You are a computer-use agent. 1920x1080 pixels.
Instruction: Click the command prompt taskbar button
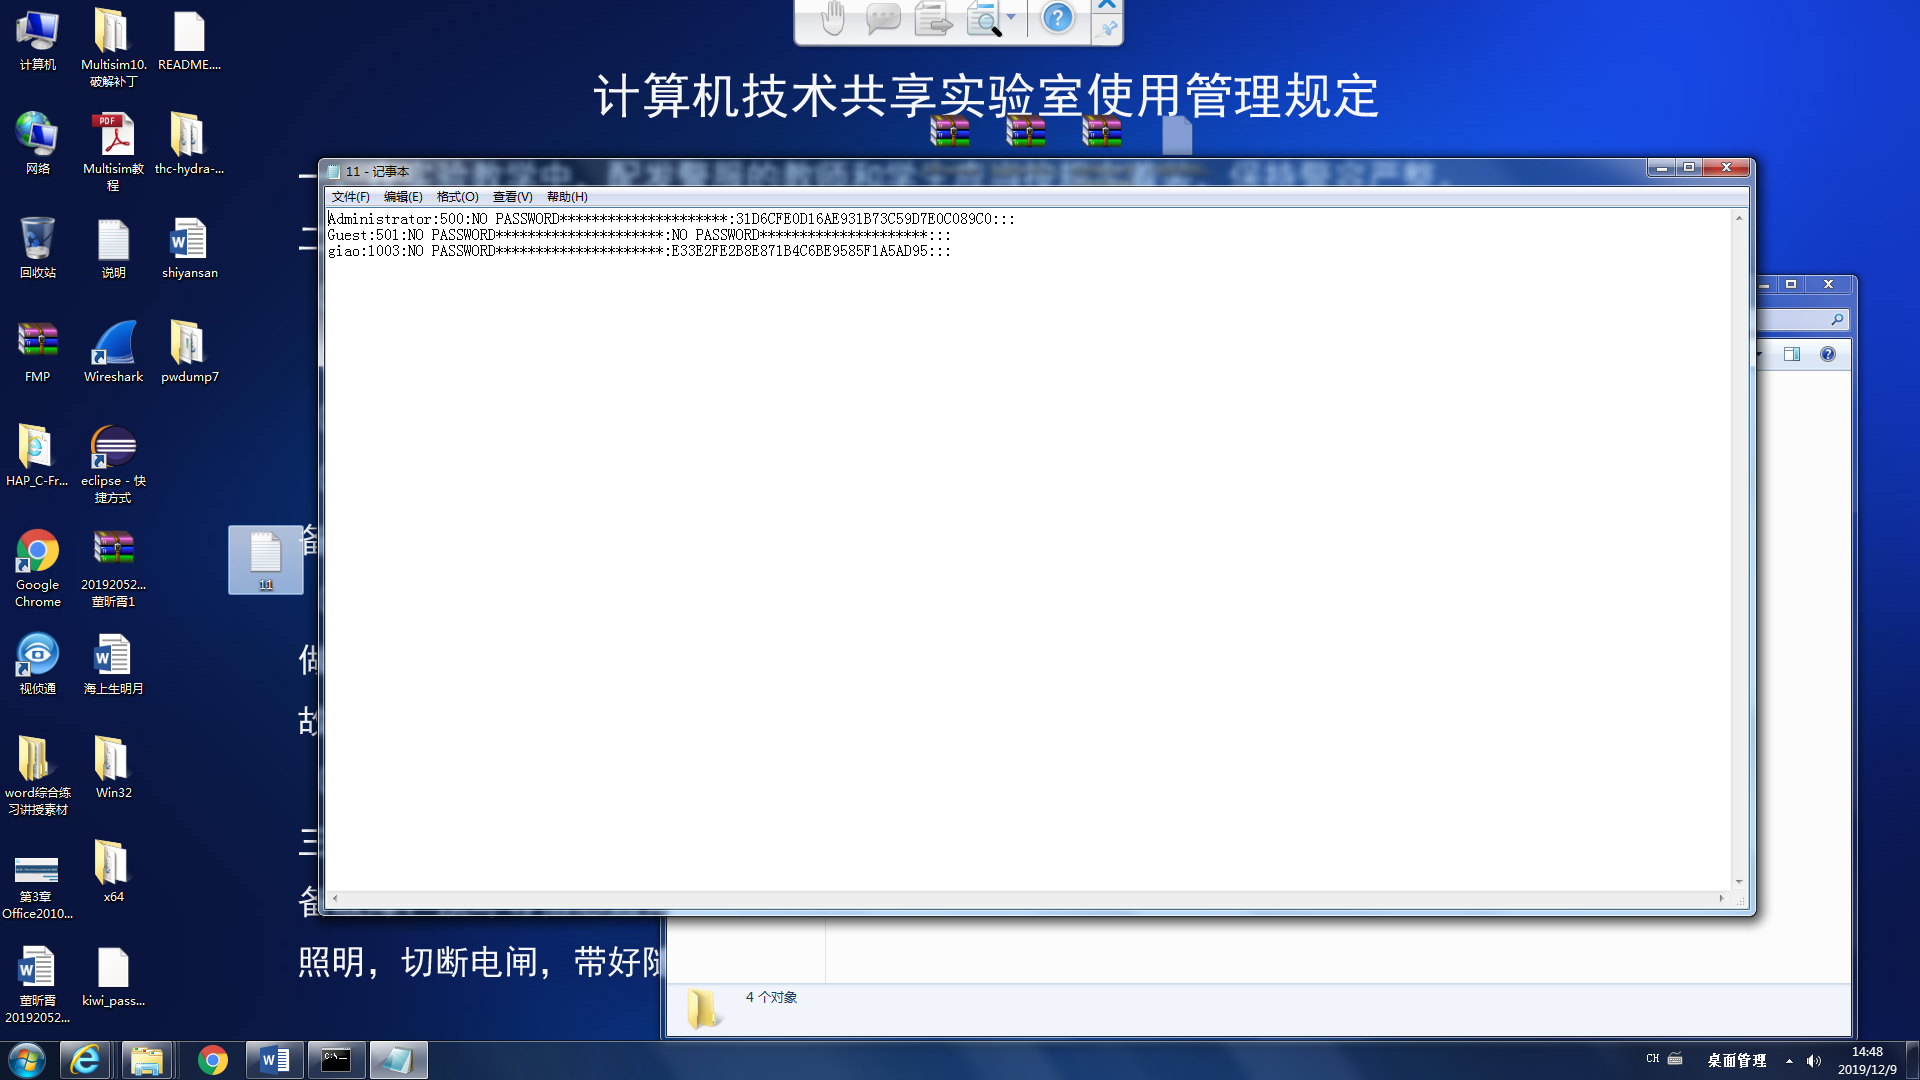point(336,1060)
